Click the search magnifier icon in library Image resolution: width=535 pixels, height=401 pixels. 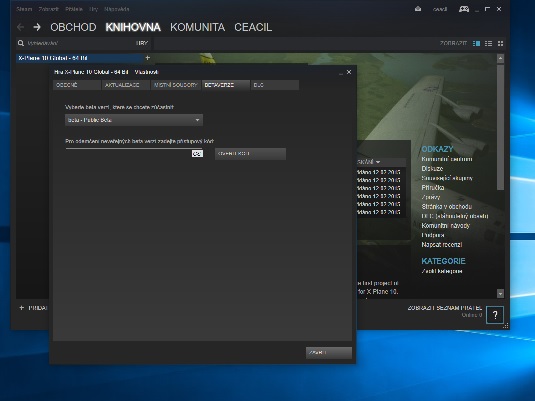coord(21,43)
